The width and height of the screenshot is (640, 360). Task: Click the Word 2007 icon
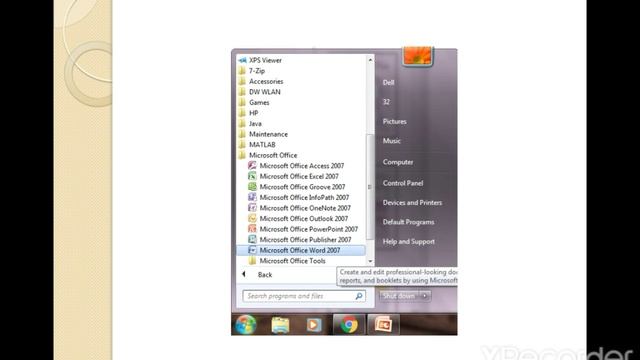click(x=252, y=250)
